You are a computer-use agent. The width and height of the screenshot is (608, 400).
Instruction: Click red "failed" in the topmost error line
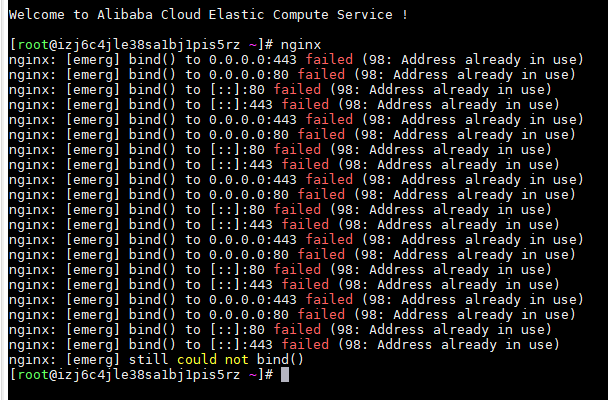coord(329,60)
